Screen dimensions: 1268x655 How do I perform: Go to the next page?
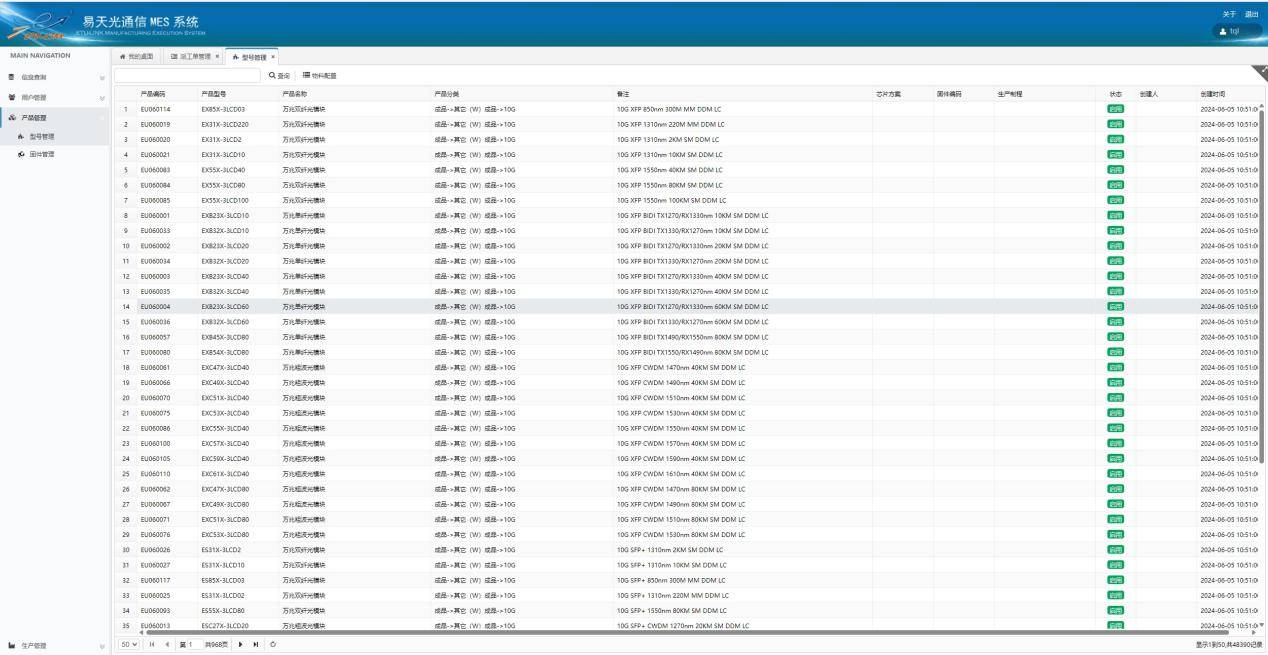pos(241,645)
